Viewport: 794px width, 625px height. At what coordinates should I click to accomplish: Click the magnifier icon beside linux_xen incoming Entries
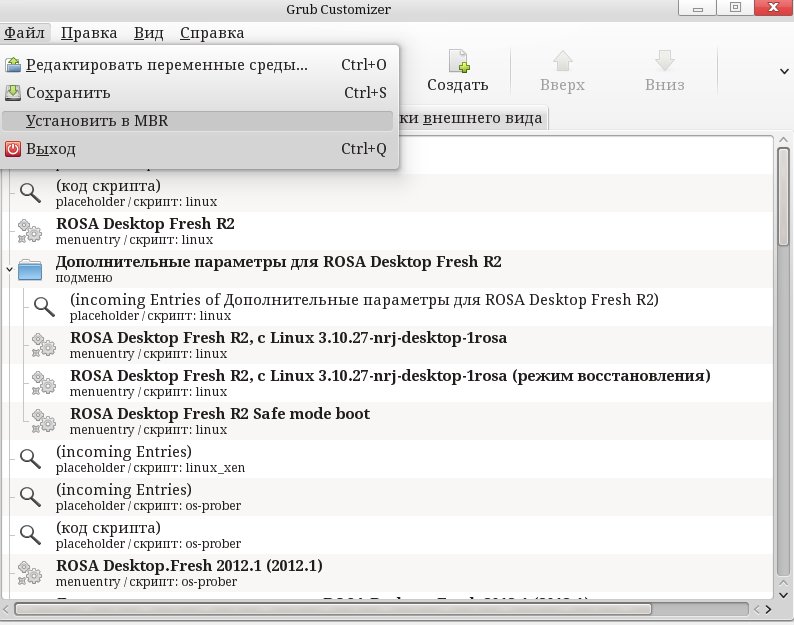click(x=31, y=458)
